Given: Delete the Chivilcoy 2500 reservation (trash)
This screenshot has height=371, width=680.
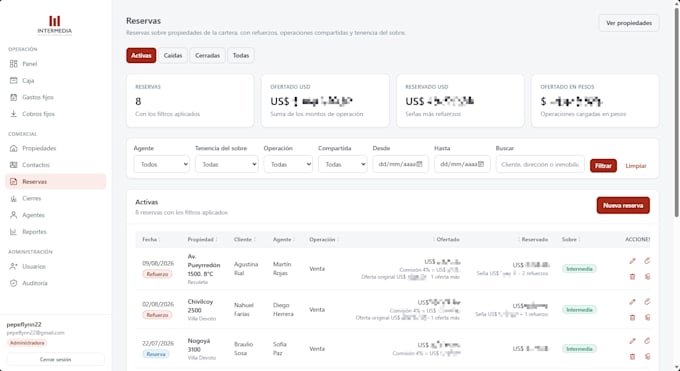Looking at the screenshot, I should tap(632, 317).
